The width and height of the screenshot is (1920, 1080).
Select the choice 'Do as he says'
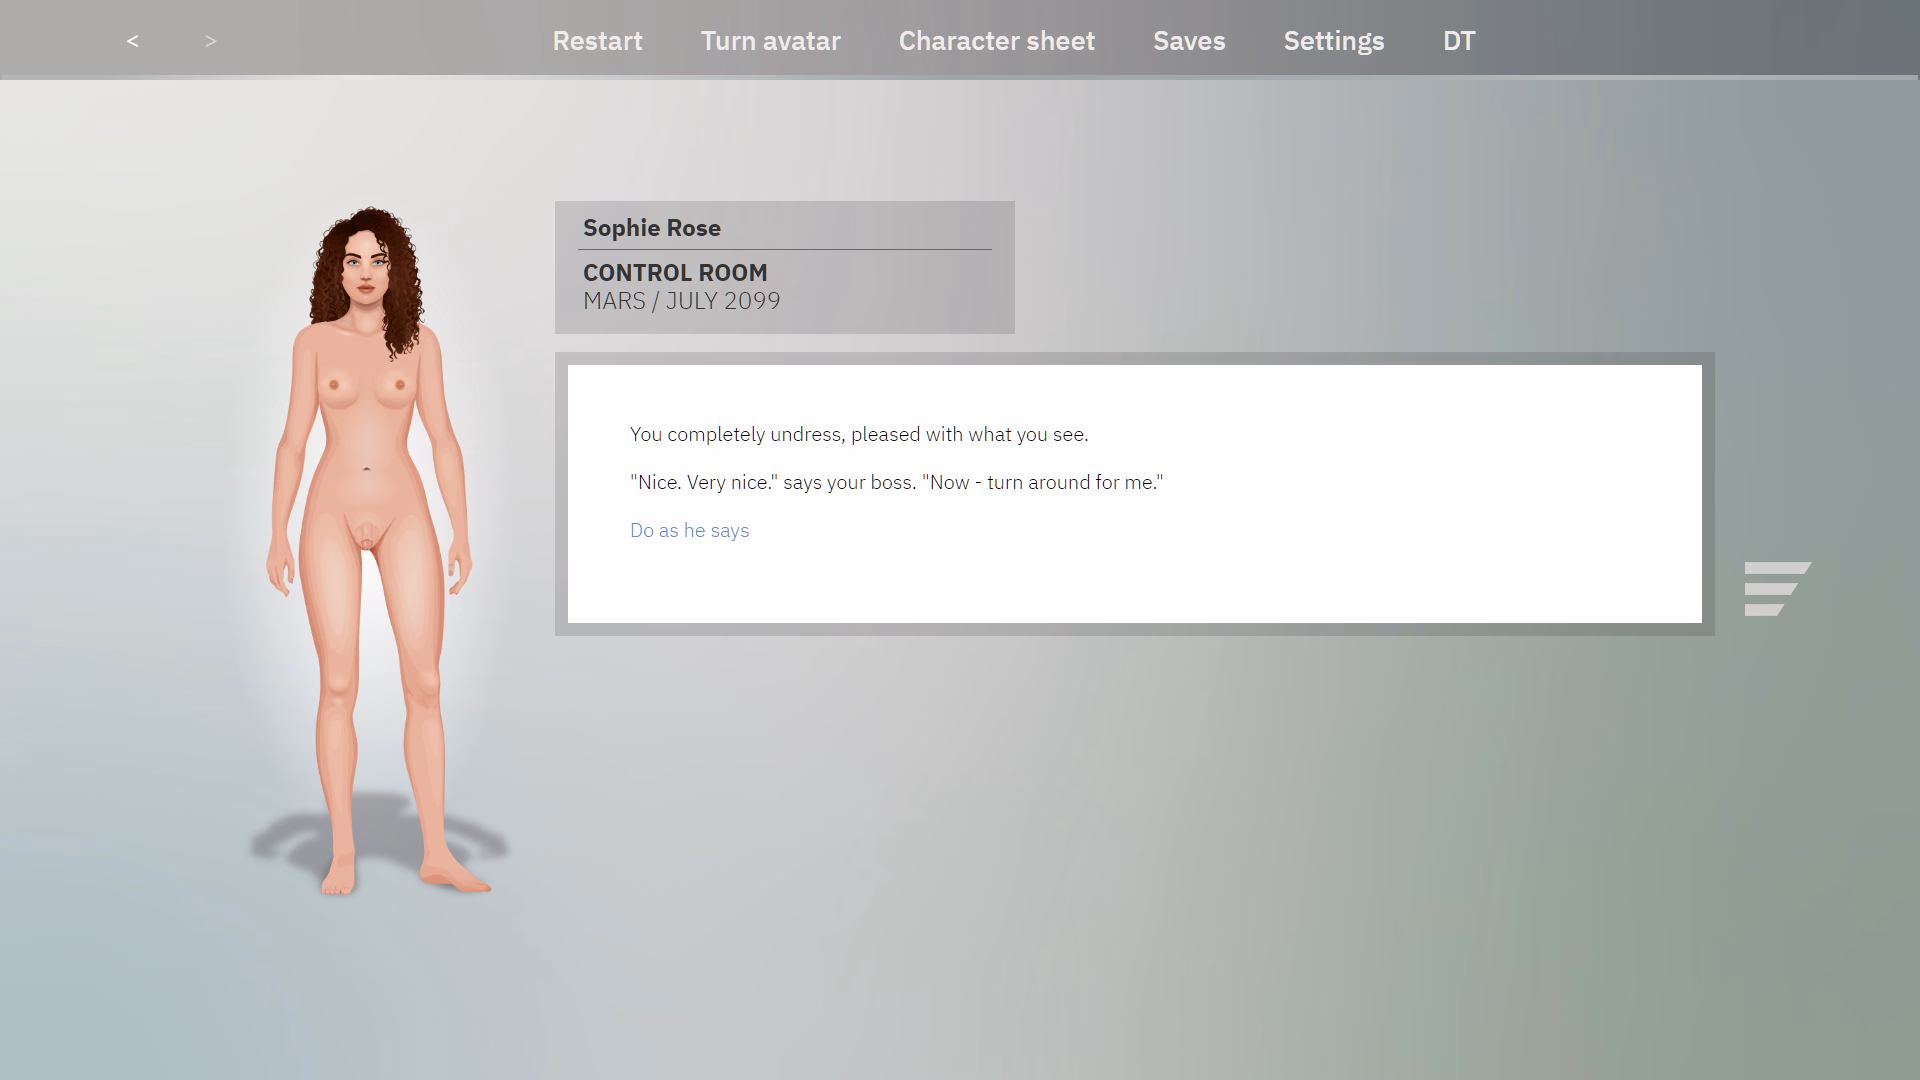coord(689,530)
